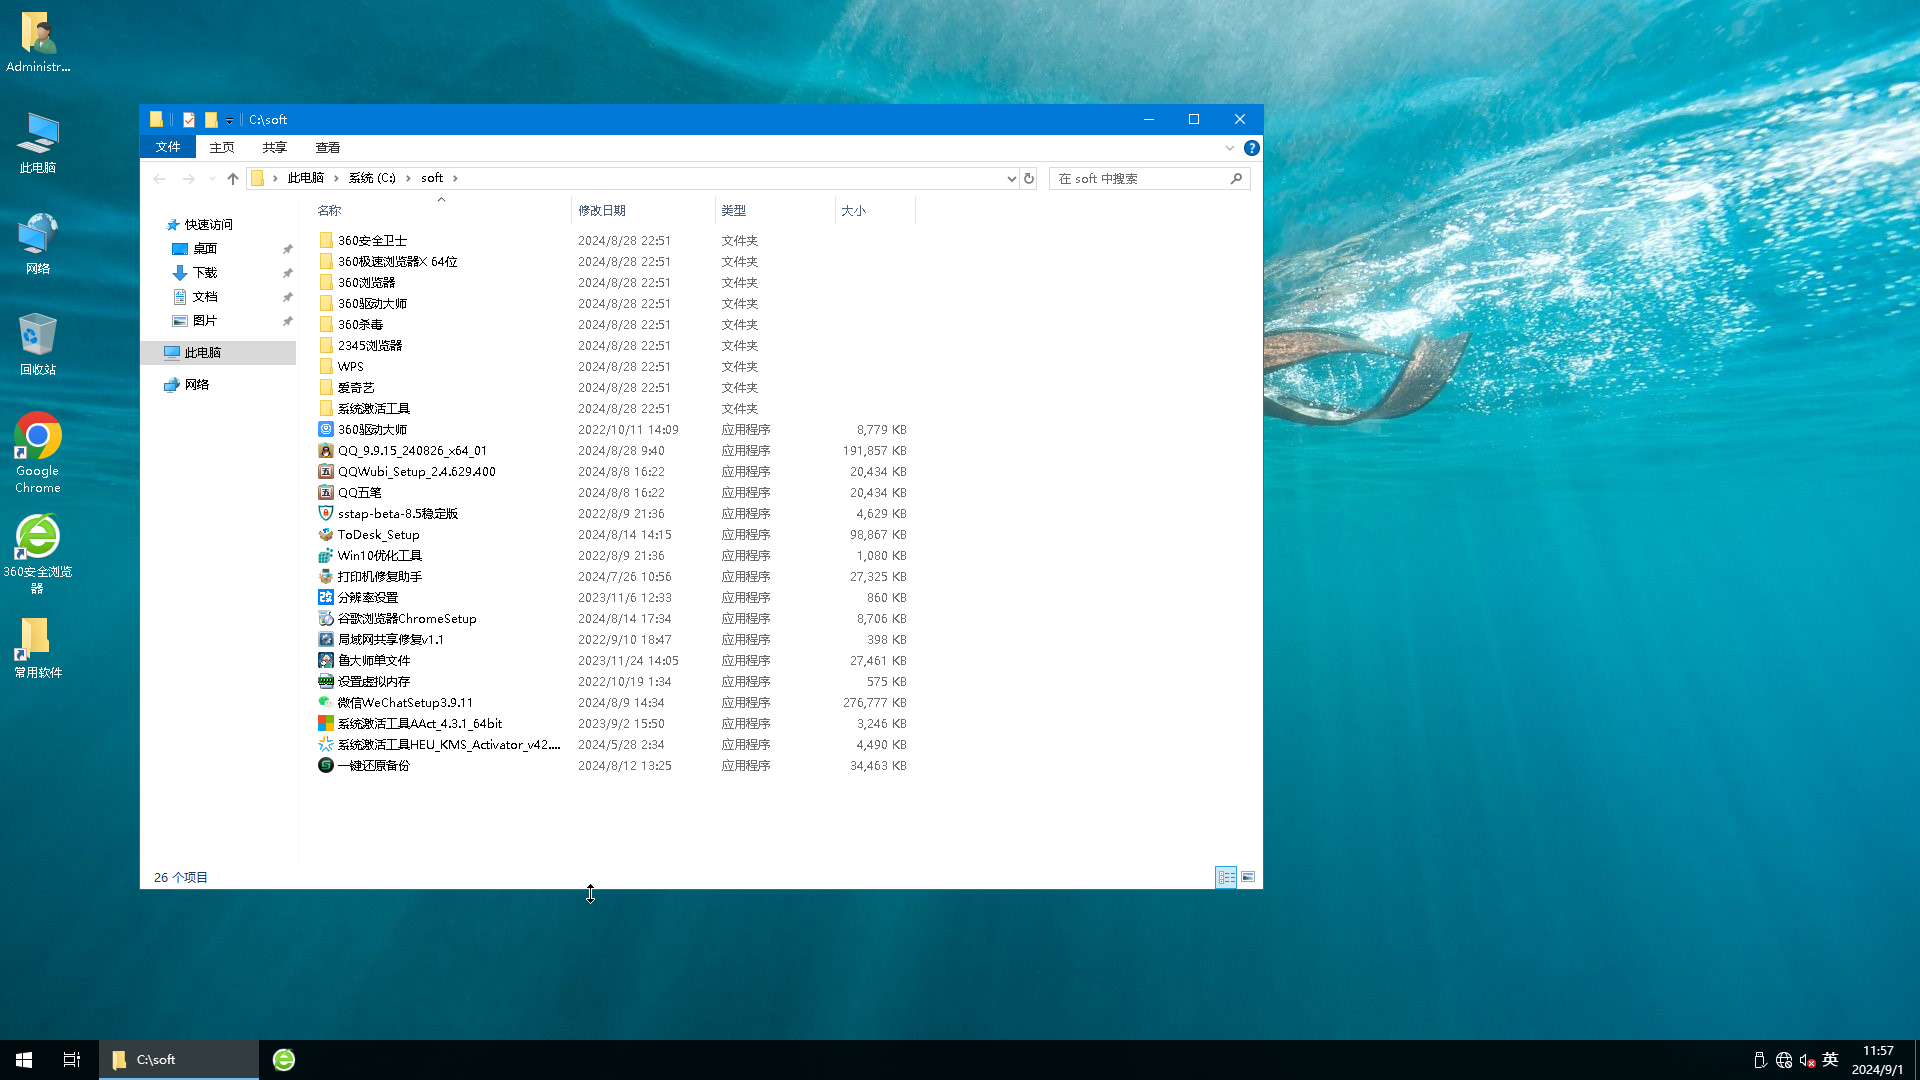Viewport: 1920px width, 1080px height.
Task: Click 系统 (C:) in the address breadcrumb
Action: point(372,178)
